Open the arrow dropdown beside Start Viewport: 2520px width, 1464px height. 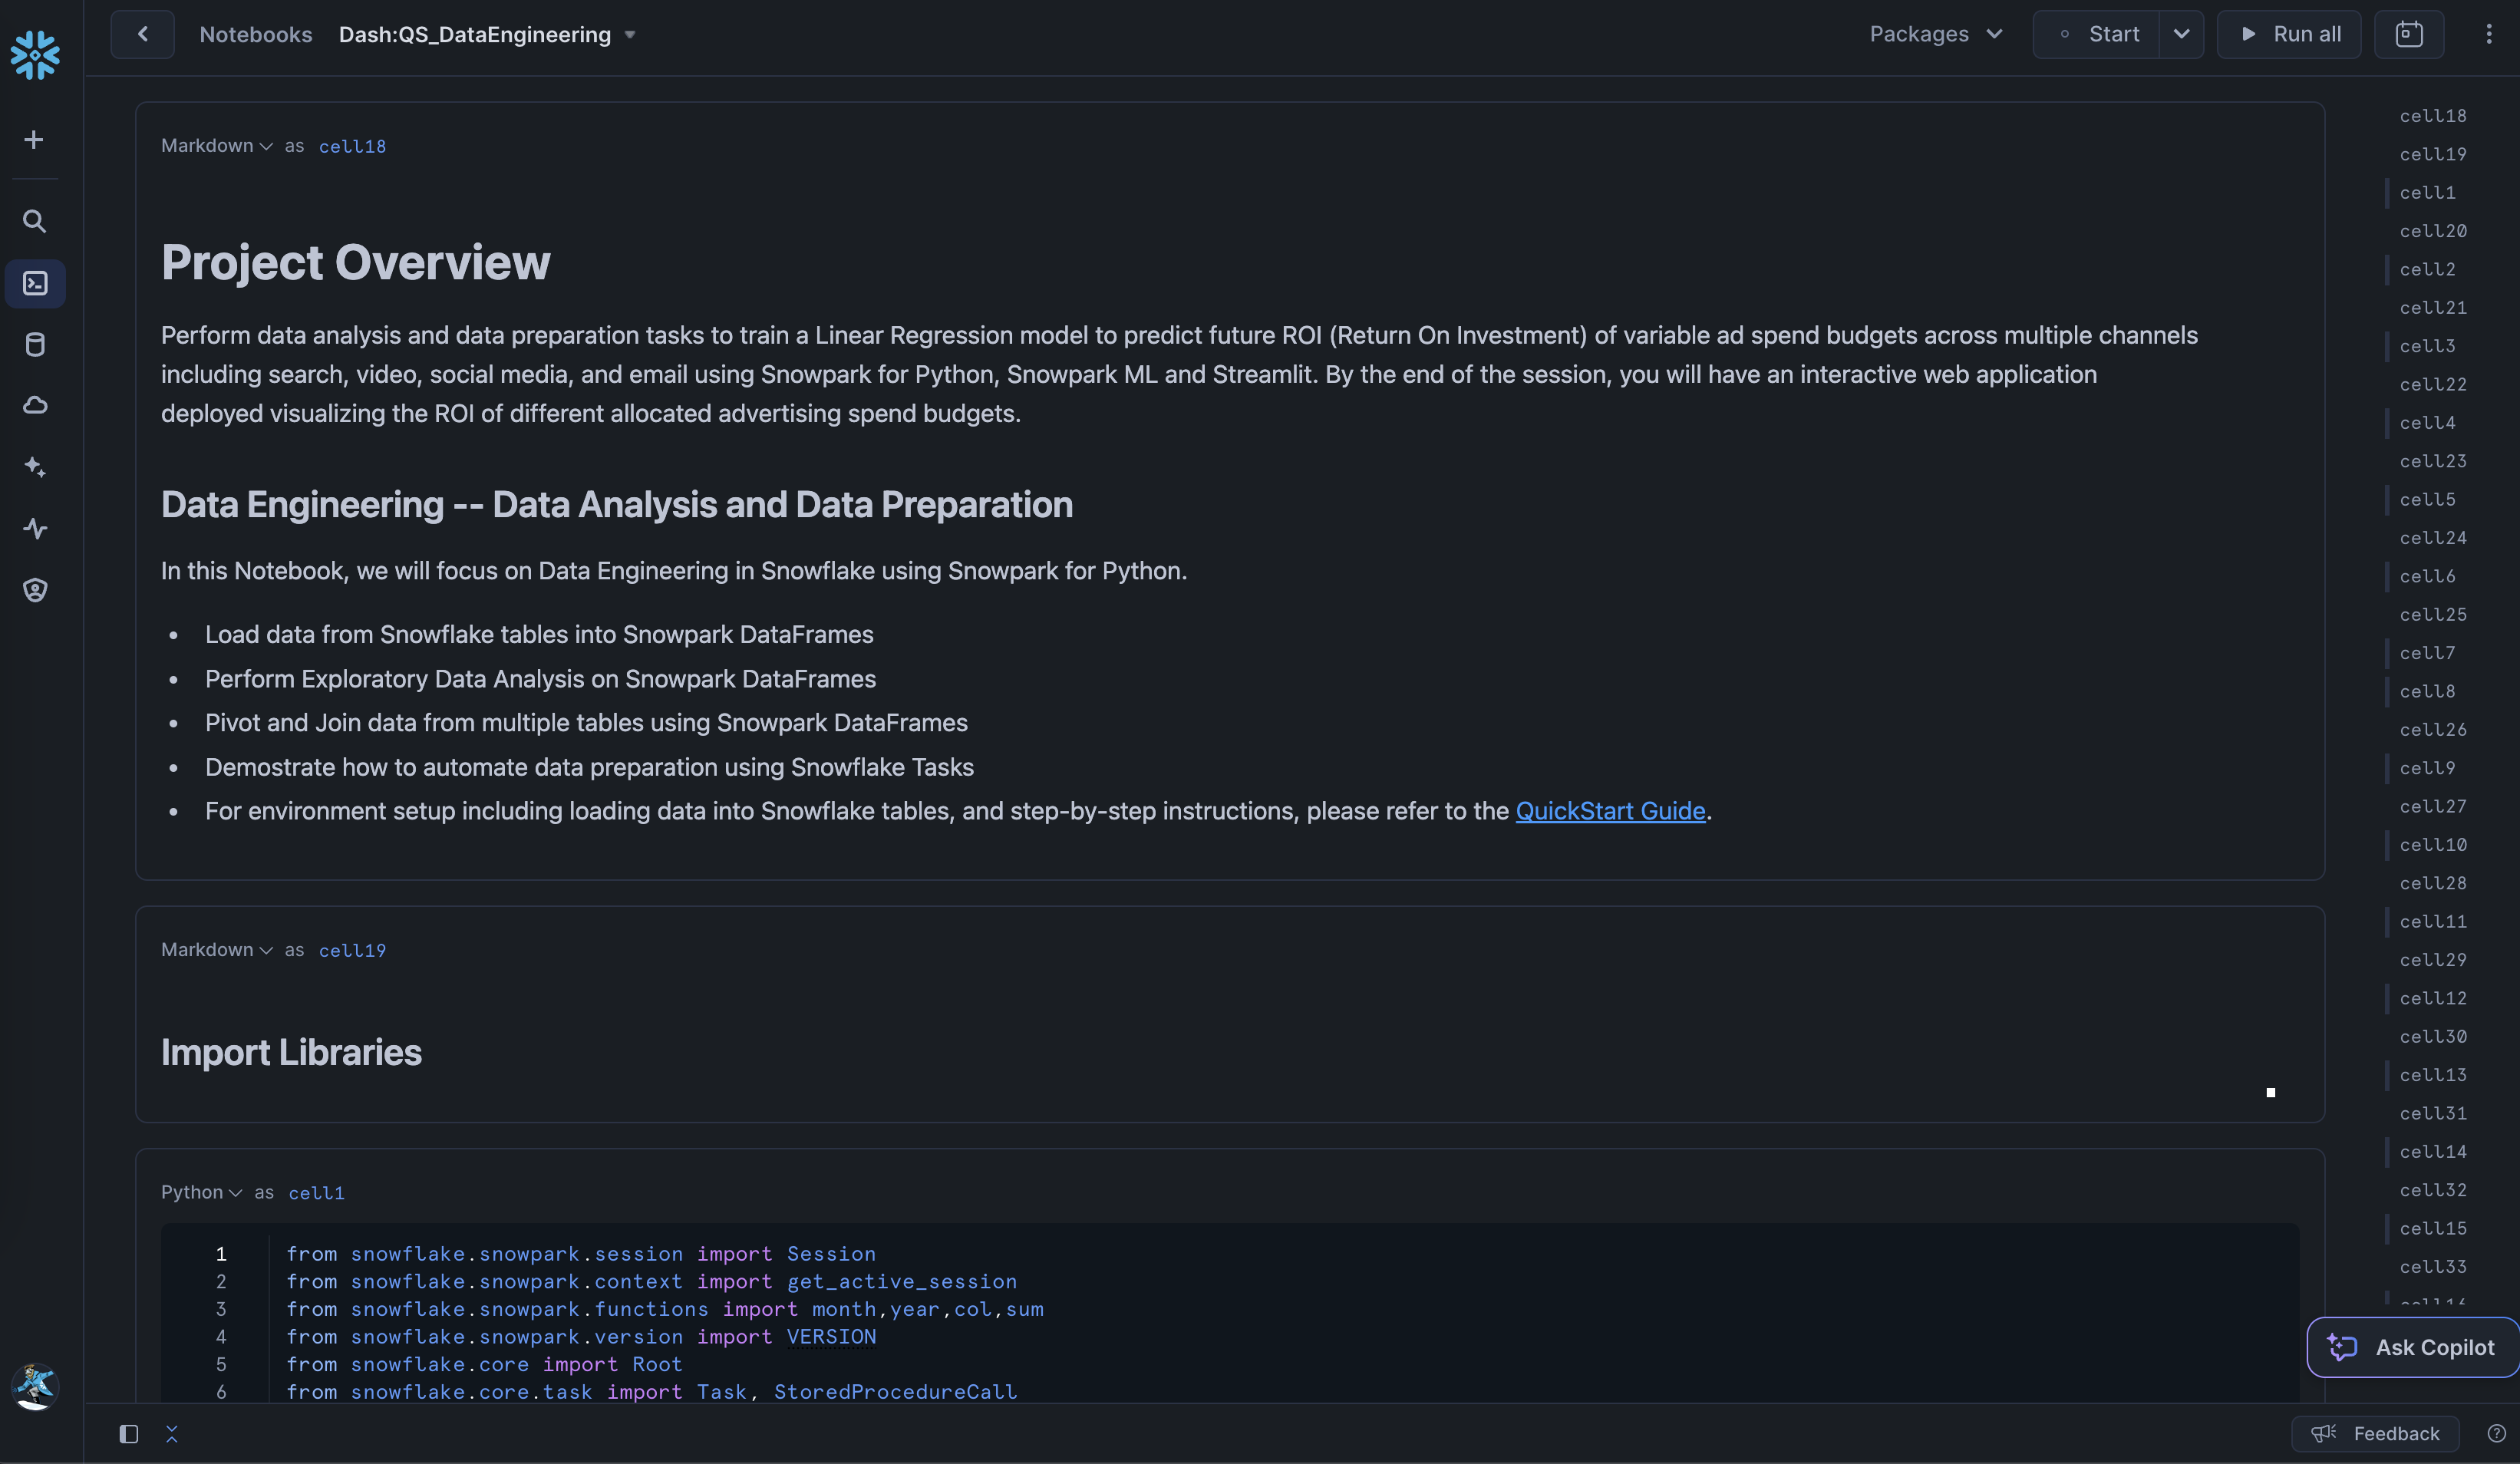pyautogui.click(x=2181, y=34)
